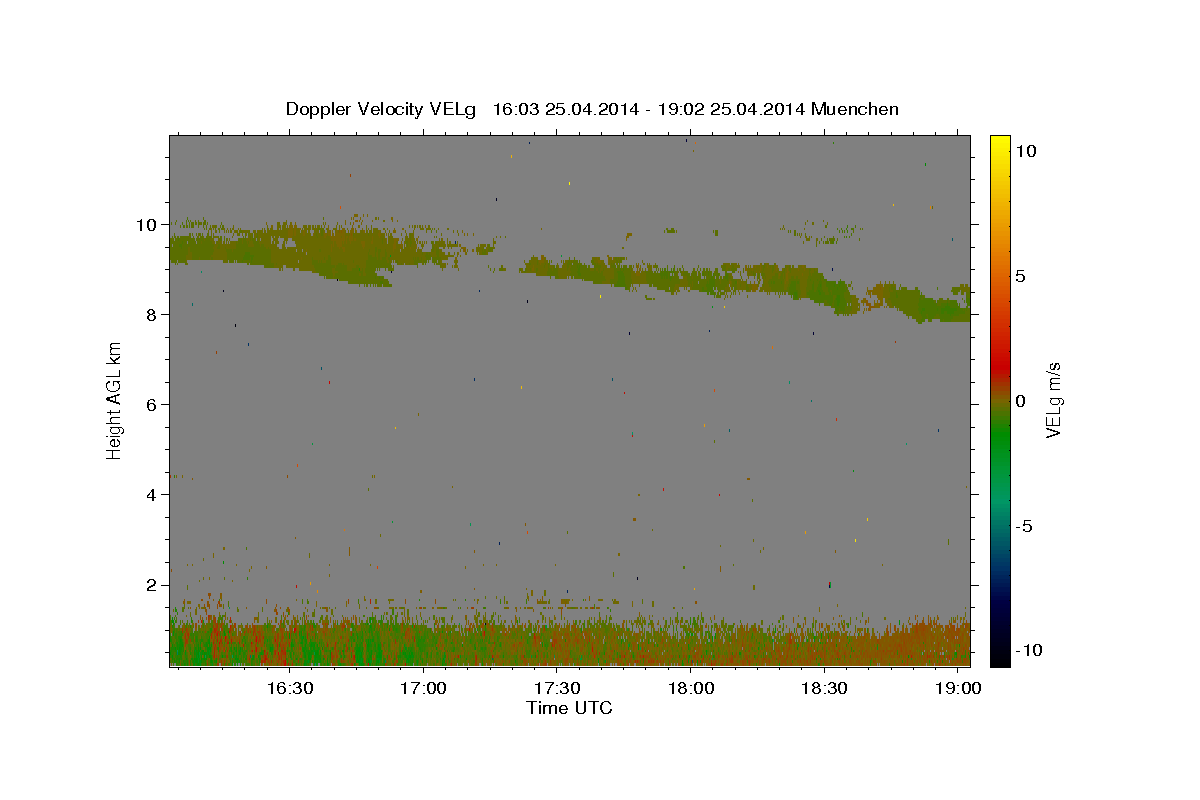
Task: Click the 16:30 time tick label
Action: (x=289, y=689)
